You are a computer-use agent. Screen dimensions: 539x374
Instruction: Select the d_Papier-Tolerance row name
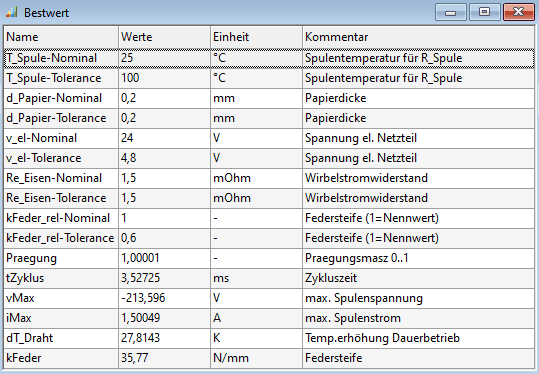pos(56,118)
